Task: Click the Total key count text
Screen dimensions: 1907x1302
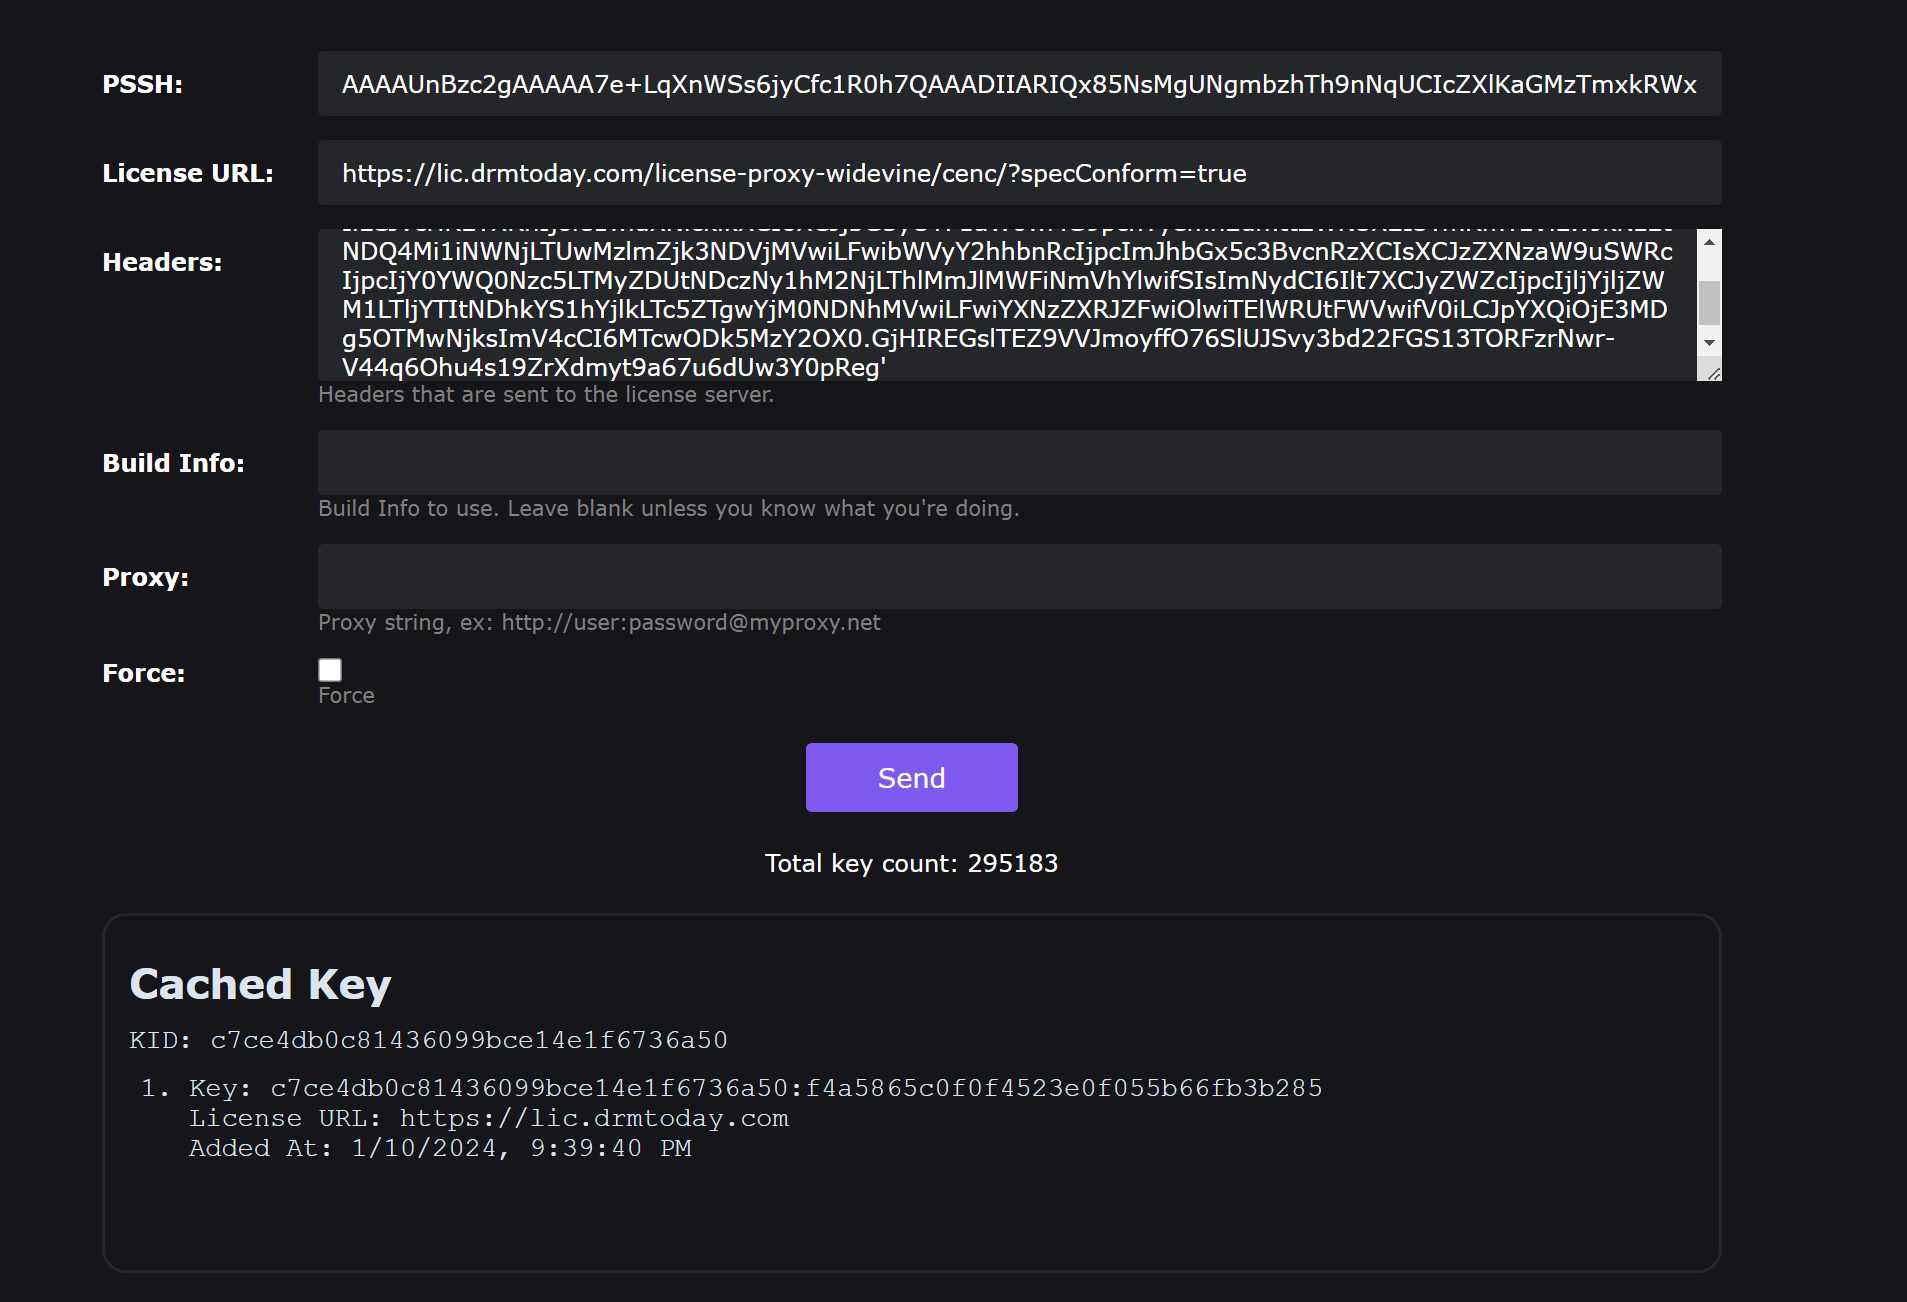Action: tap(911, 863)
